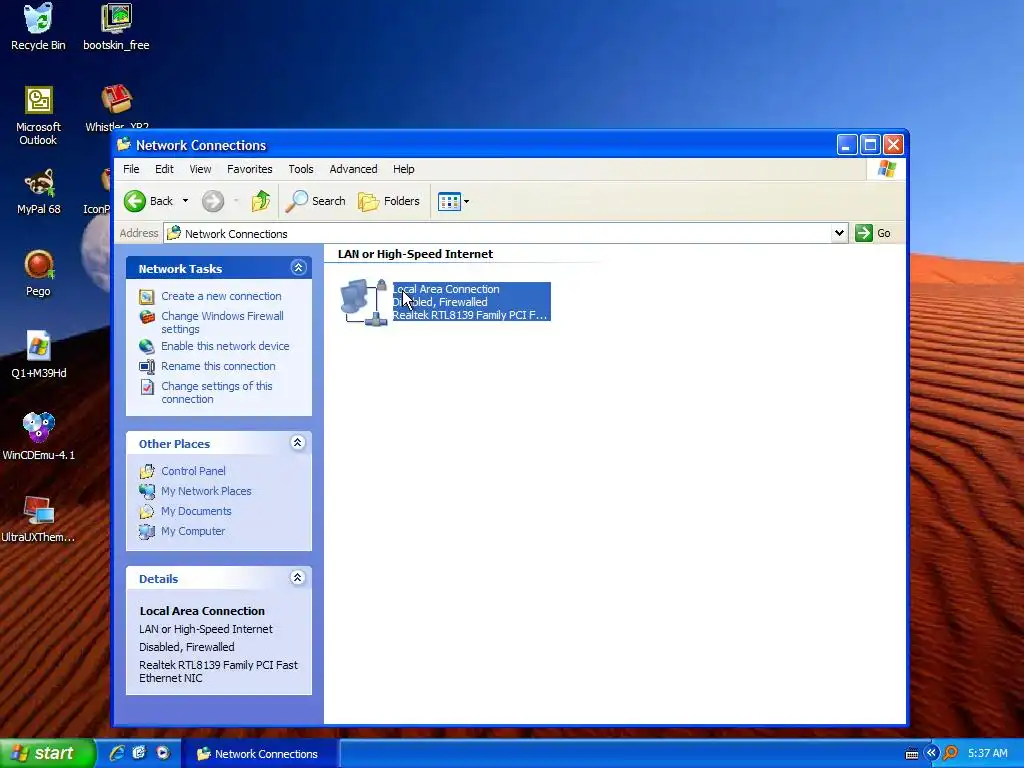Click Create a new connection link

[x=221, y=296]
